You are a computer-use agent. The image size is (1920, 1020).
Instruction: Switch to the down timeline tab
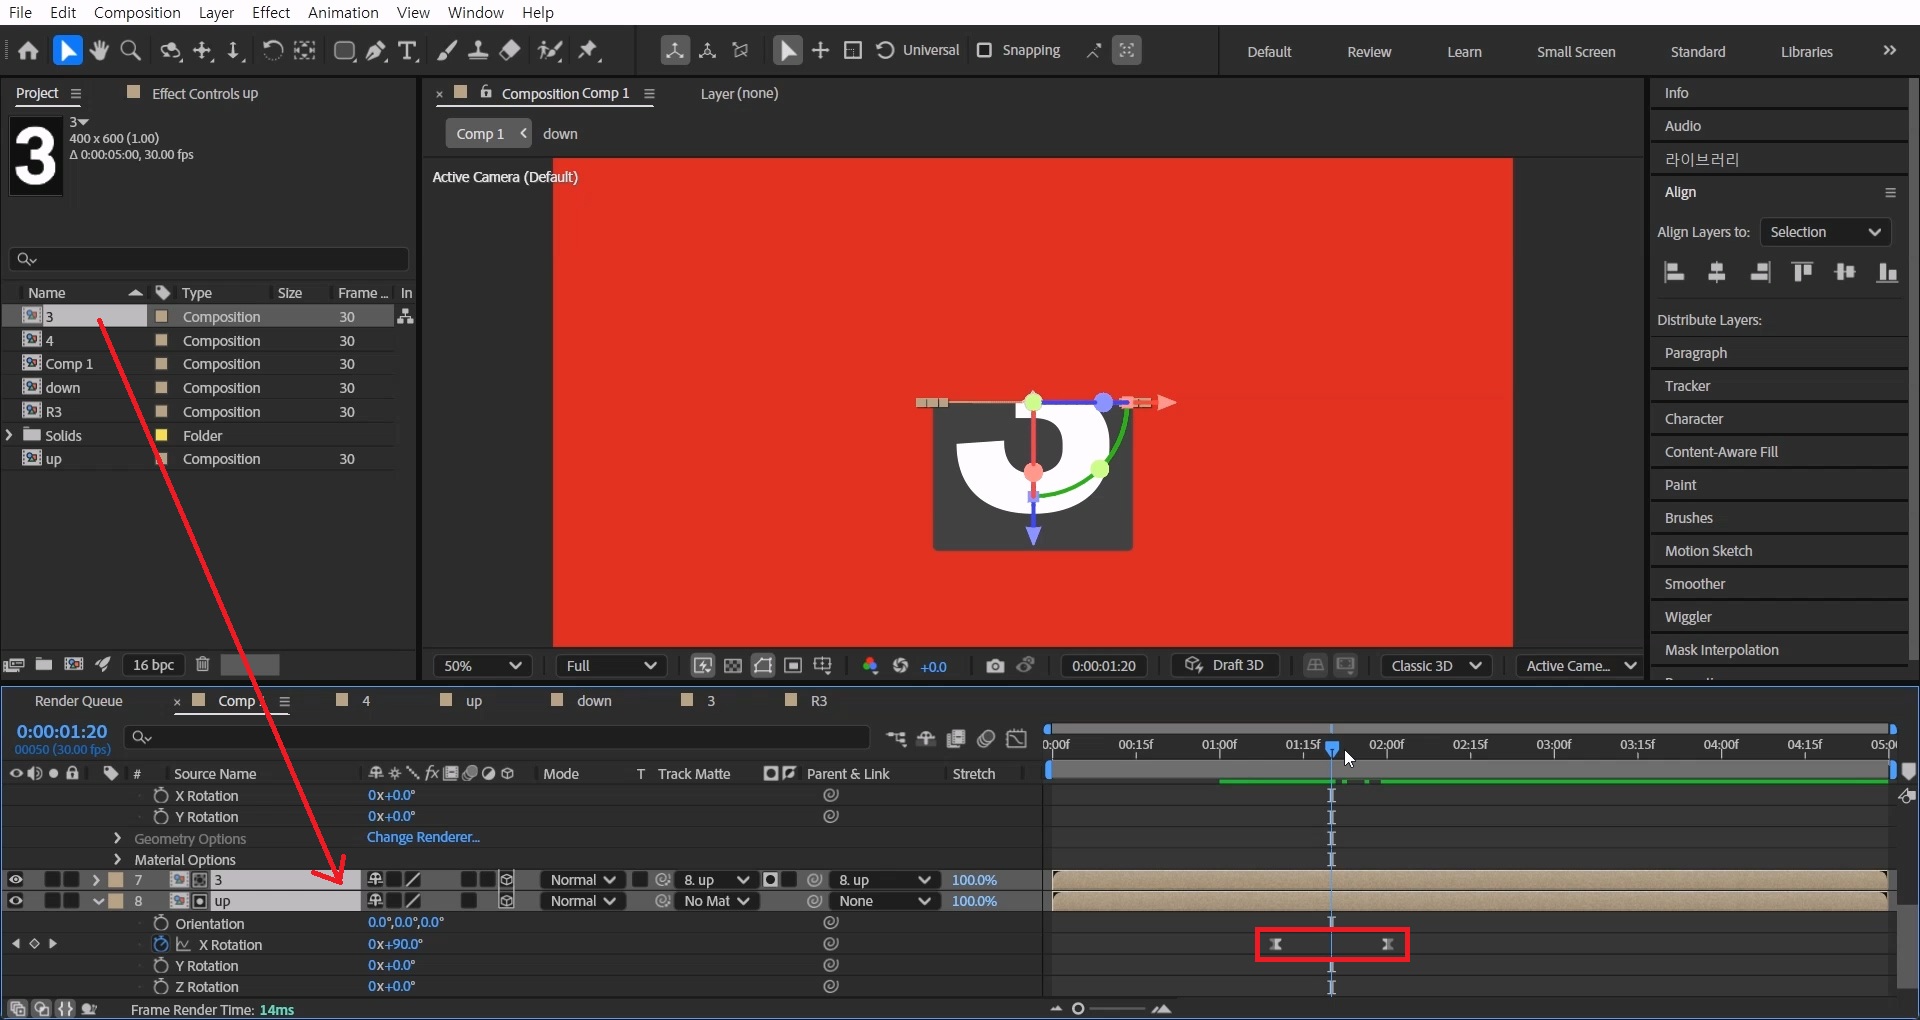click(593, 701)
